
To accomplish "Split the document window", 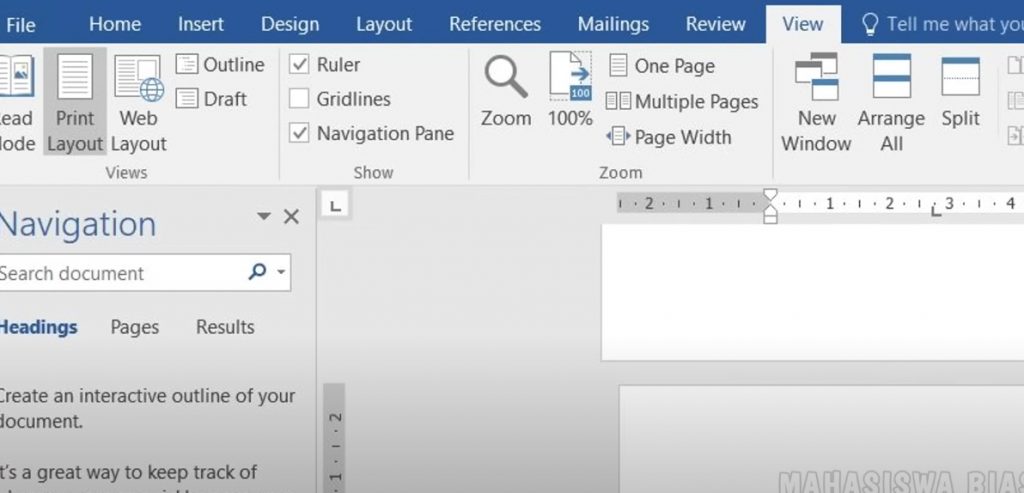I will (961, 91).
